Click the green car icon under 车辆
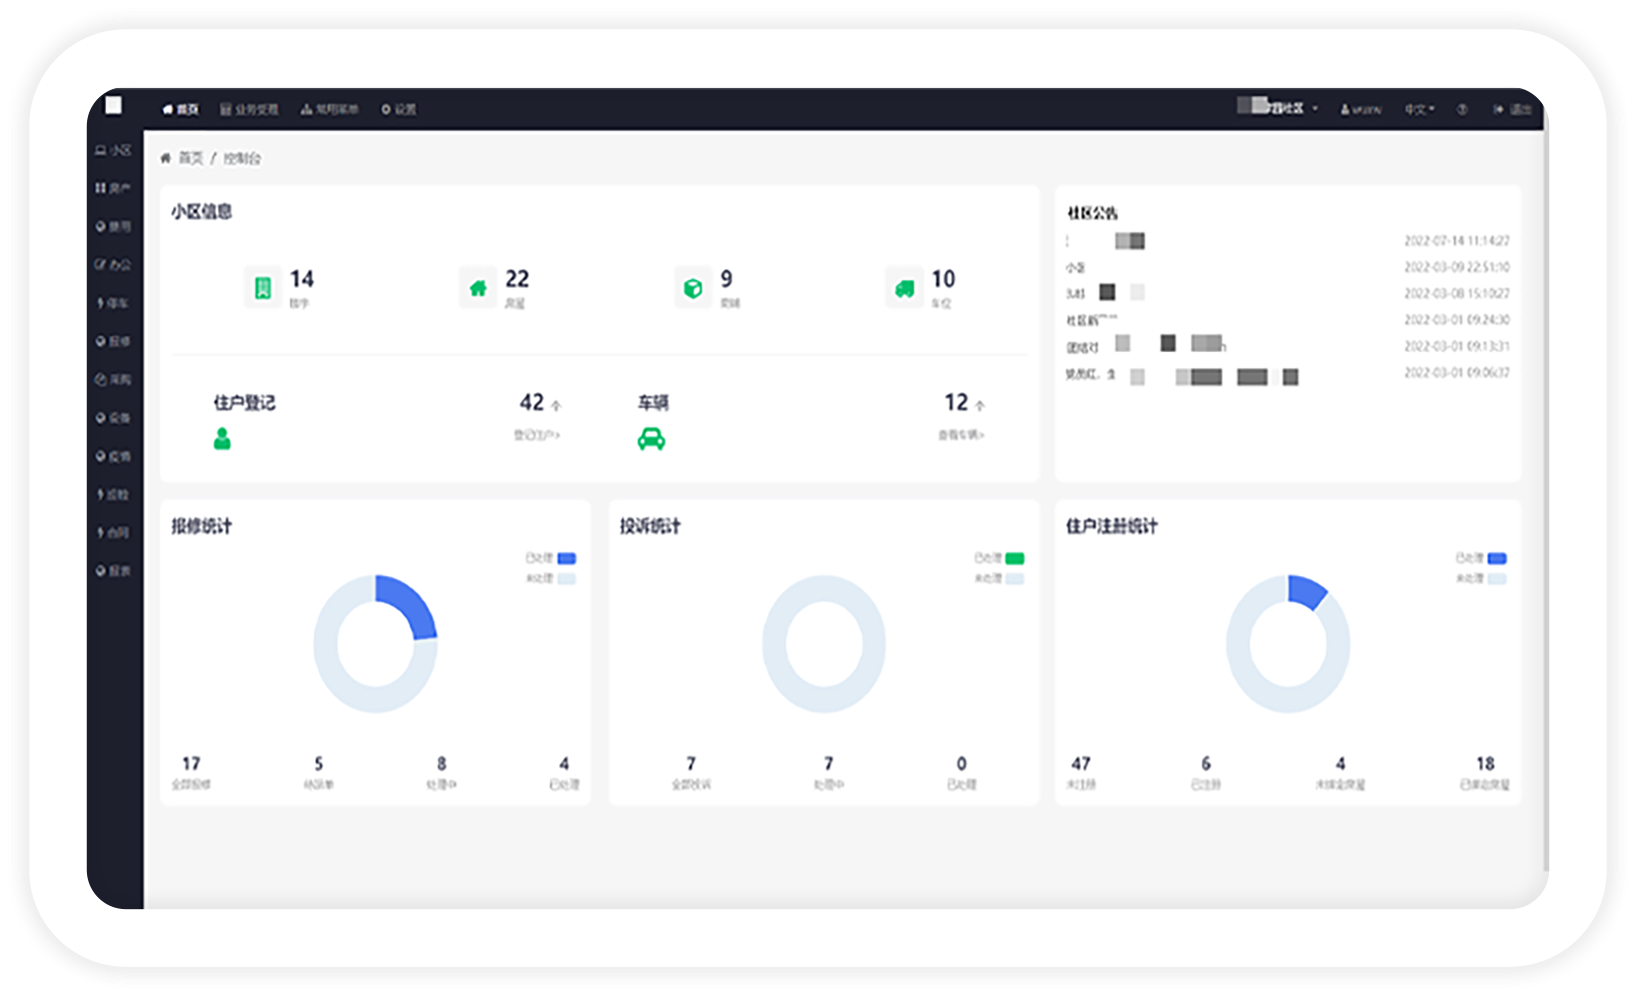The width and height of the screenshot is (1638, 998). pos(651,439)
